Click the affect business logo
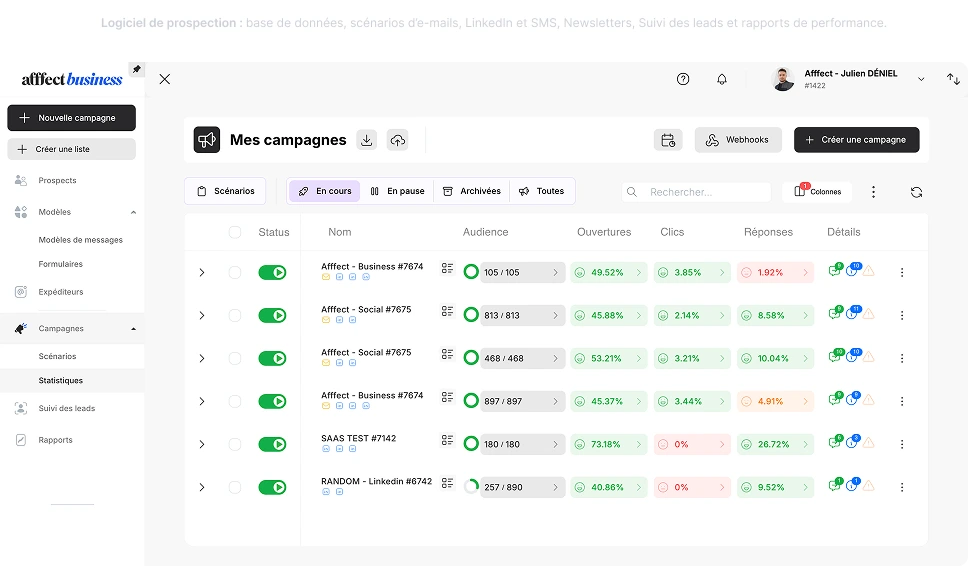This screenshot has width=968, height=566. (72, 79)
